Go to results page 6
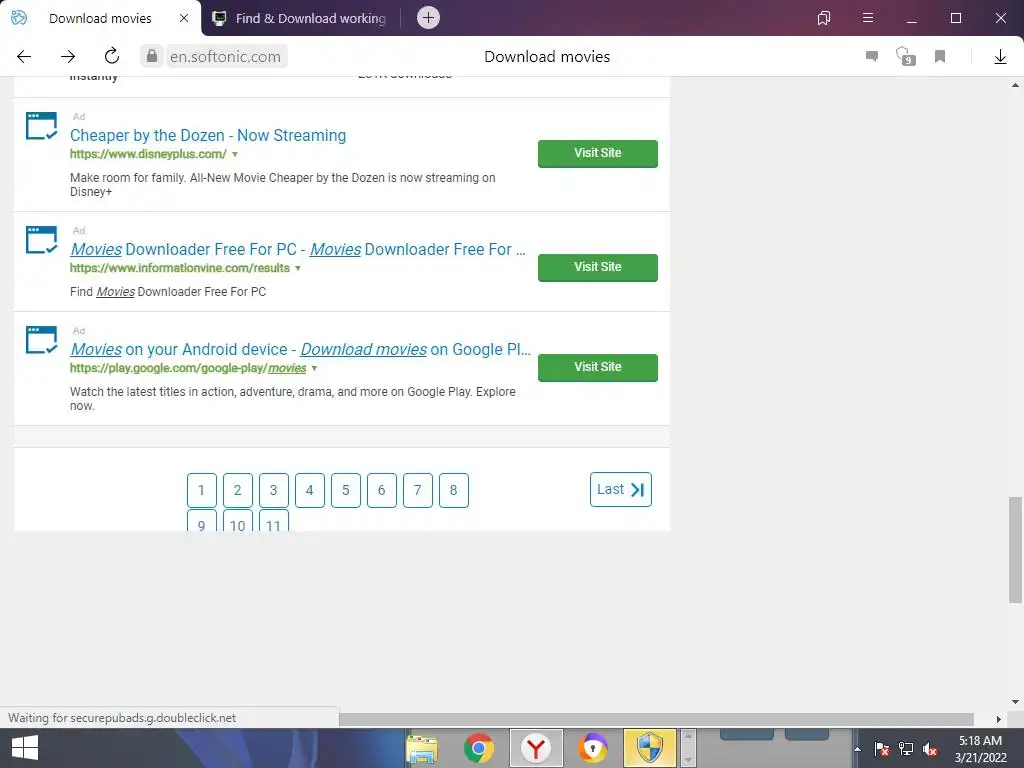The image size is (1024, 768). pyautogui.click(x=382, y=490)
